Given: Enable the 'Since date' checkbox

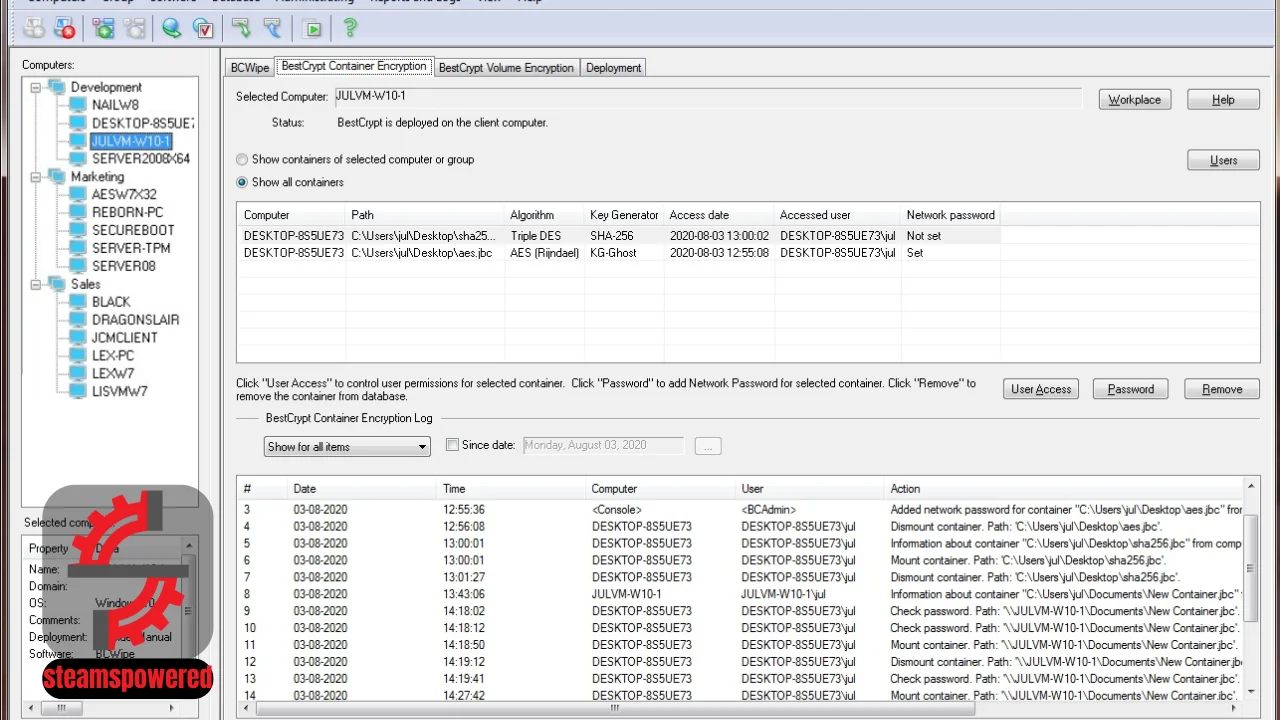Looking at the screenshot, I should (x=452, y=445).
